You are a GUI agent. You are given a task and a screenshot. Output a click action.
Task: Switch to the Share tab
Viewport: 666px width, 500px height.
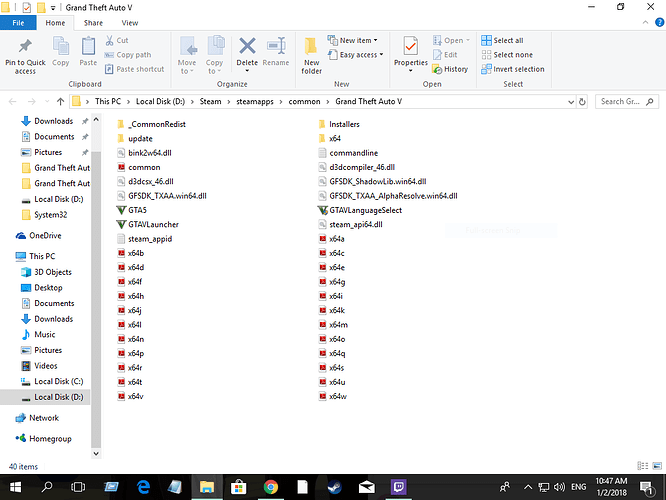coord(93,23)
